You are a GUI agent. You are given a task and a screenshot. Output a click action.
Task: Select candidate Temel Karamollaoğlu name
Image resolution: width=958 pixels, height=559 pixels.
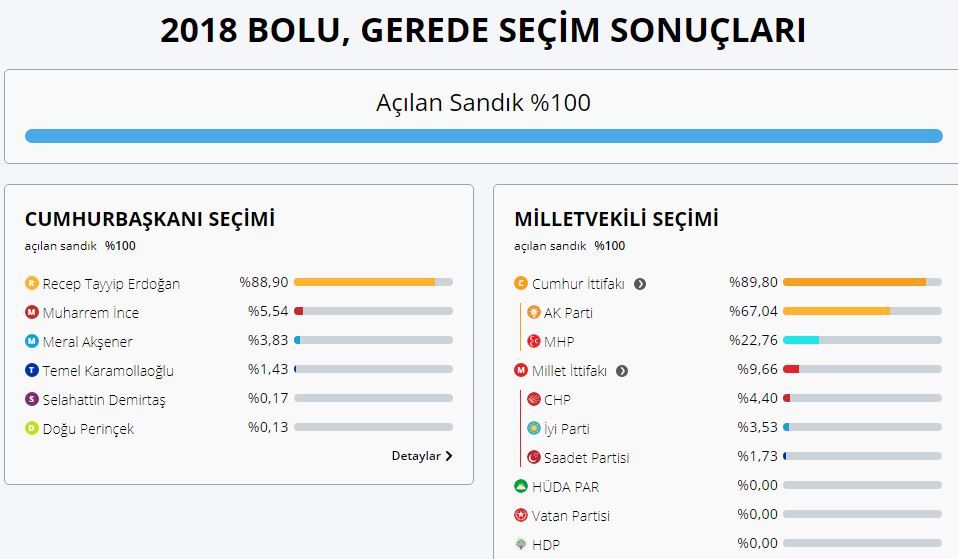(x=108, y=370)
